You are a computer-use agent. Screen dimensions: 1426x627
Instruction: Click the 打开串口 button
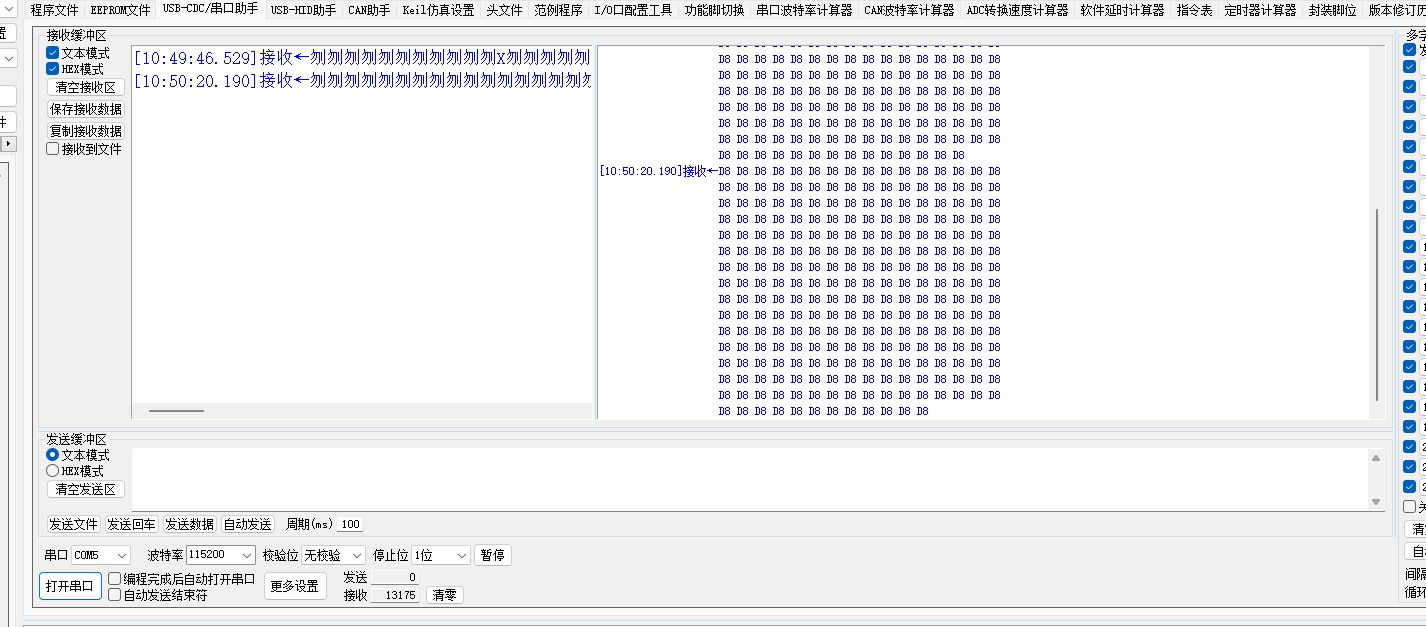70,586
